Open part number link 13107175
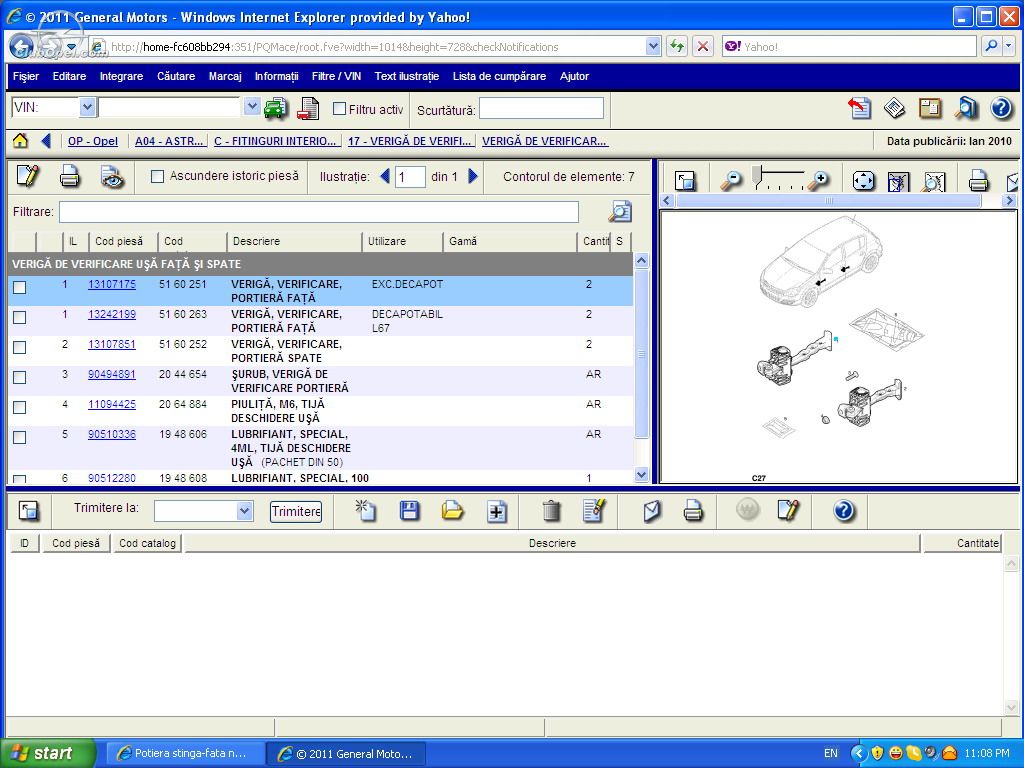This screenshot has height=768, width=1024. (x=112, y=284)
